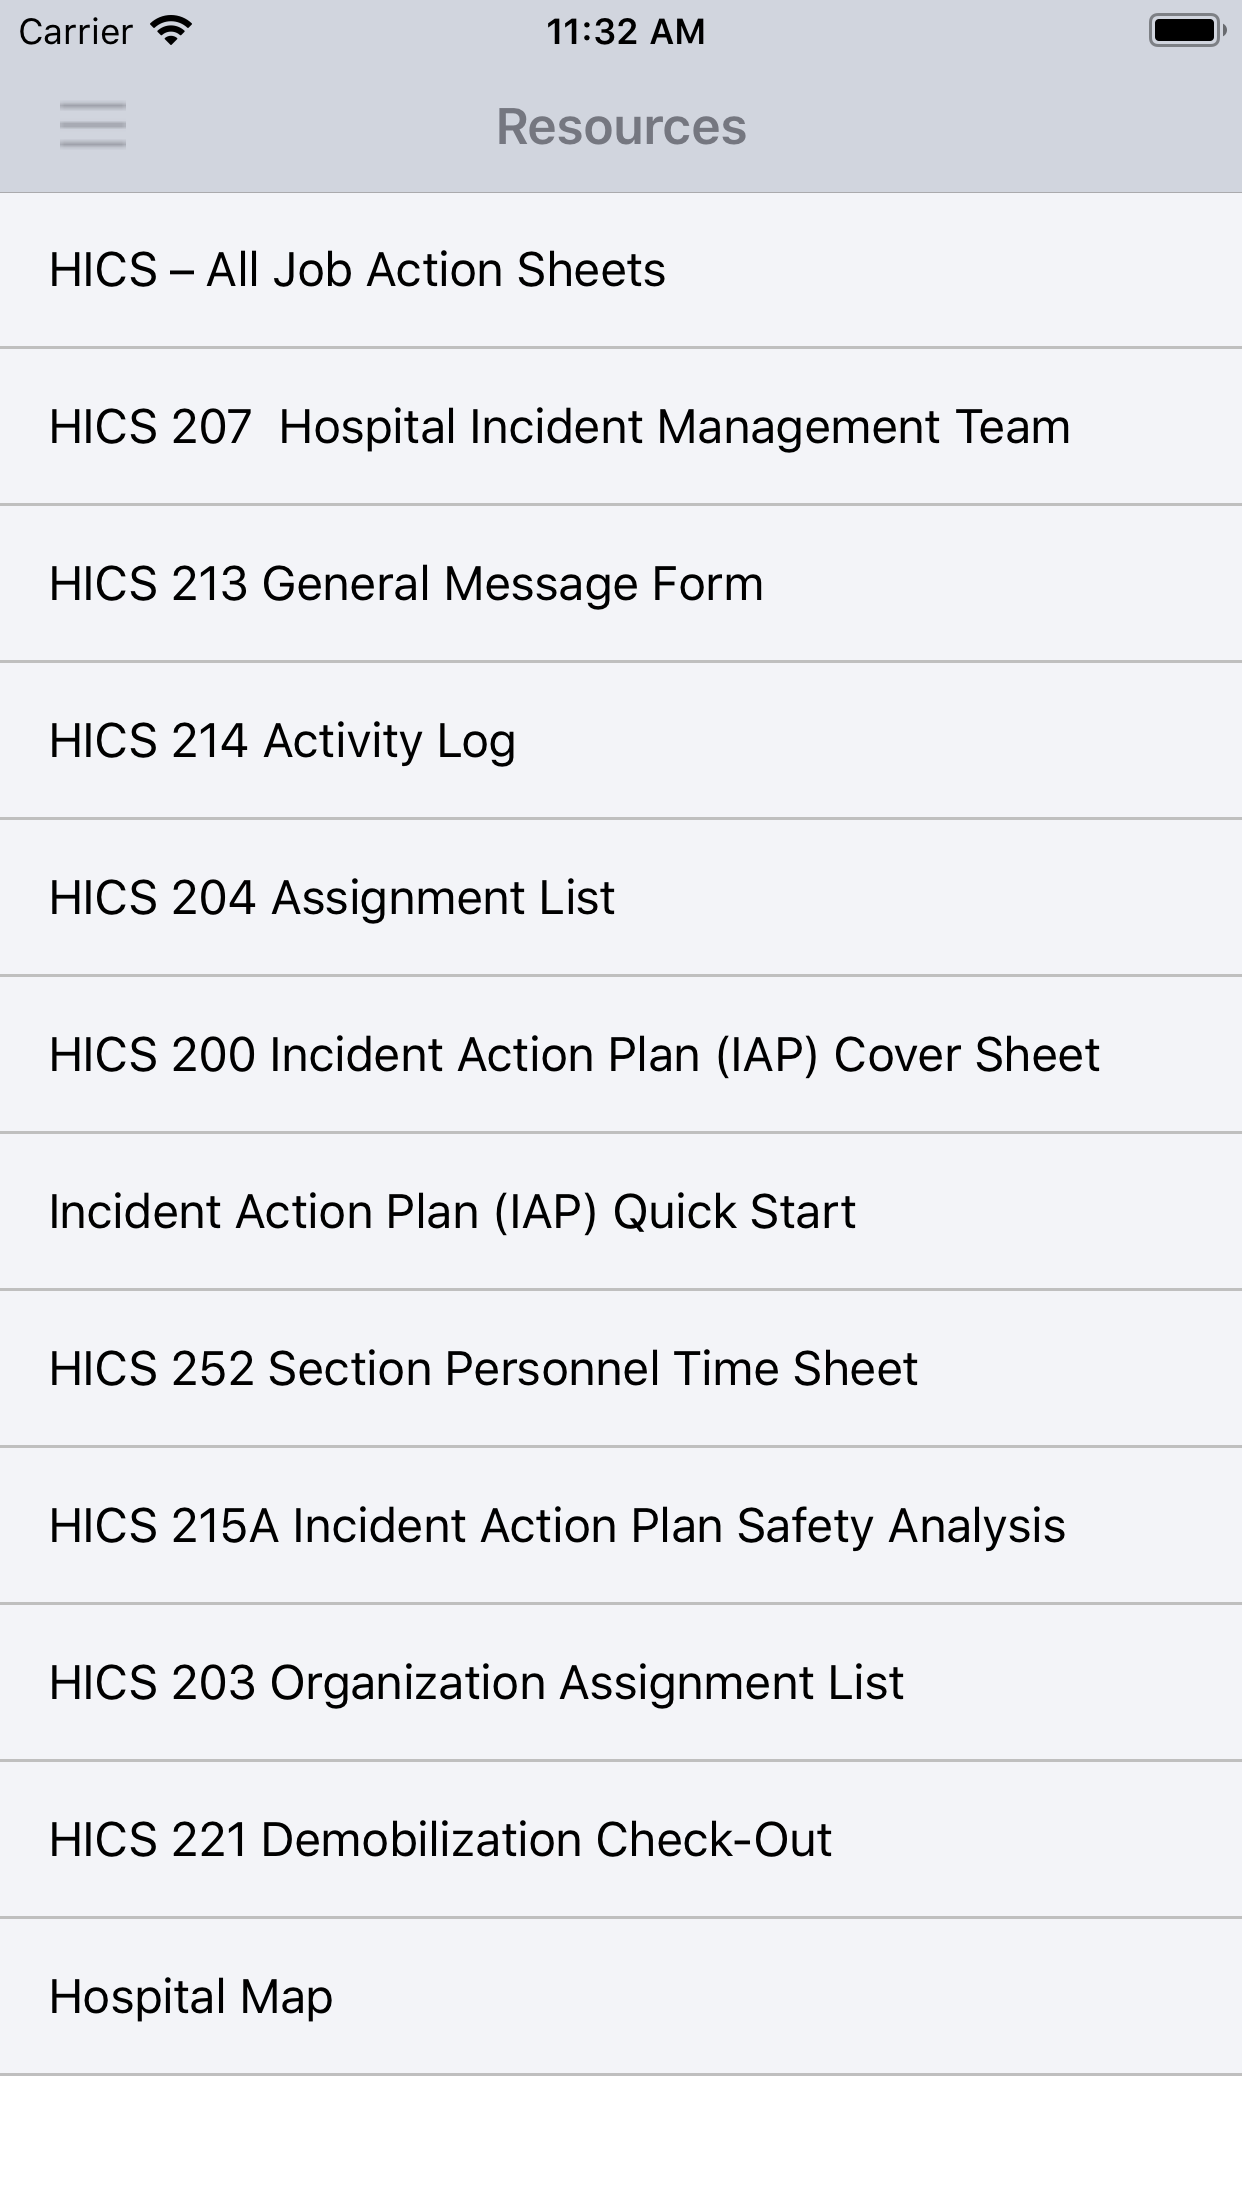1242x2208 pixels.
Task: Select HICS 213 General Message Form
Action: tap(620, 583)
